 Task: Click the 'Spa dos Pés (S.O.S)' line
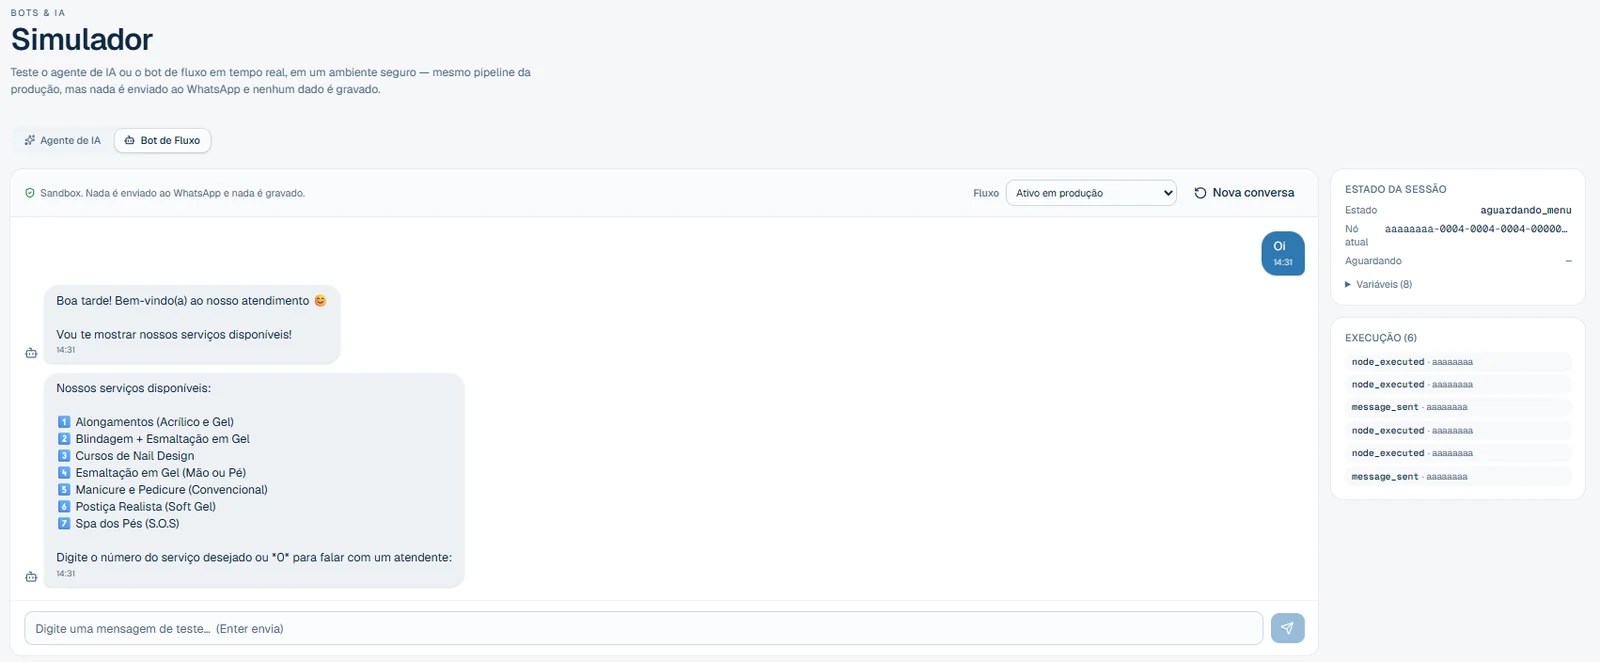pos(118,524)
